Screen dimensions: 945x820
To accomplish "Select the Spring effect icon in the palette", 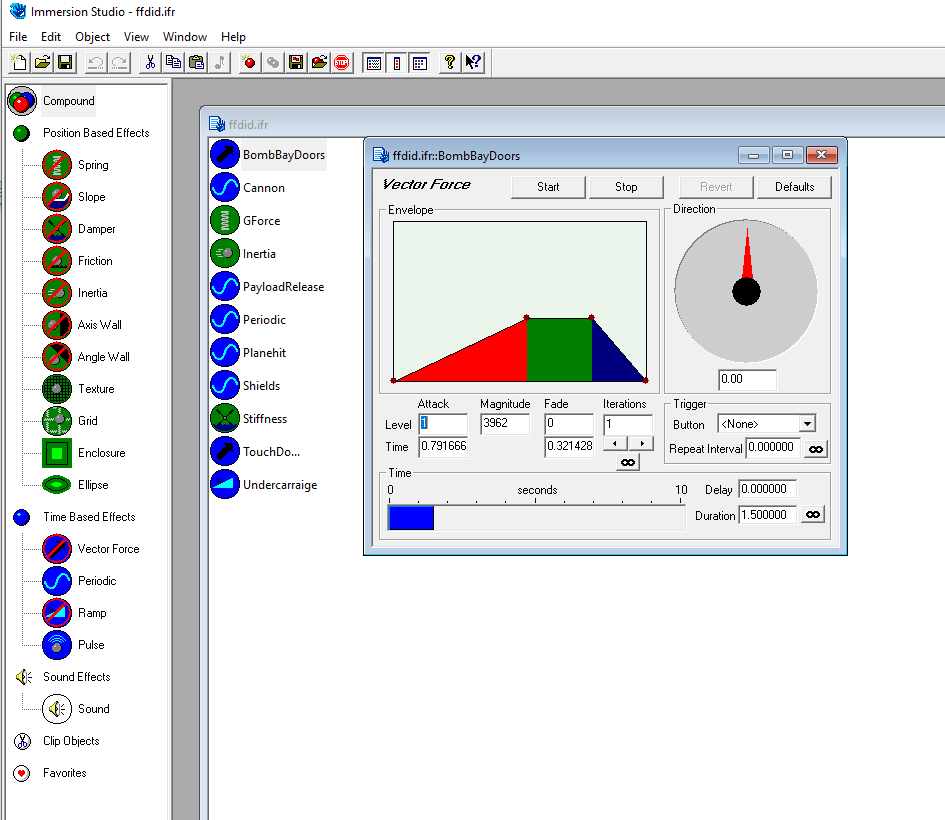I will click(57, 165).
